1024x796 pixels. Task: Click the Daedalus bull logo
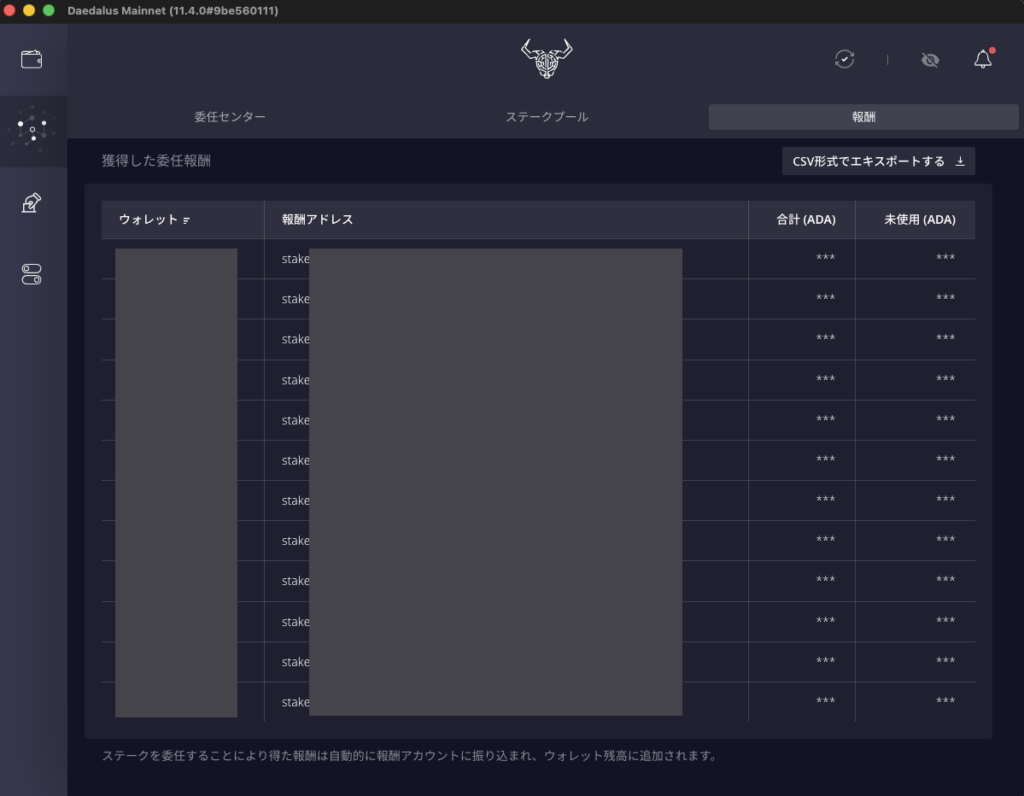coord(547,59)
